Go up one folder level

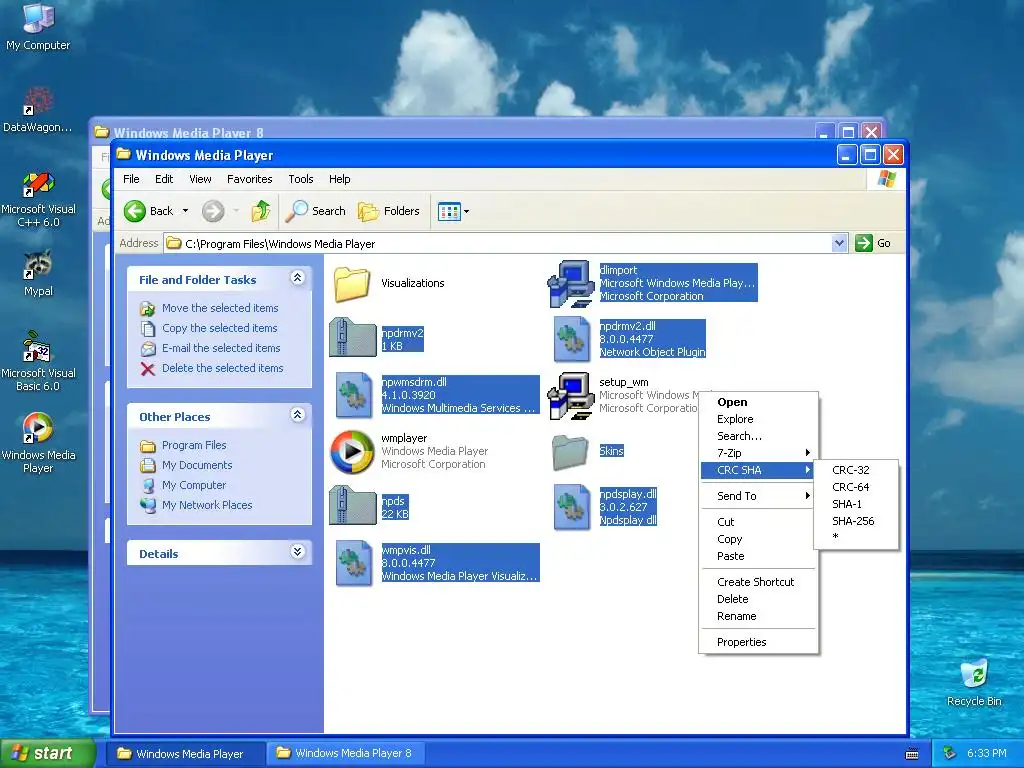[261, 211]
